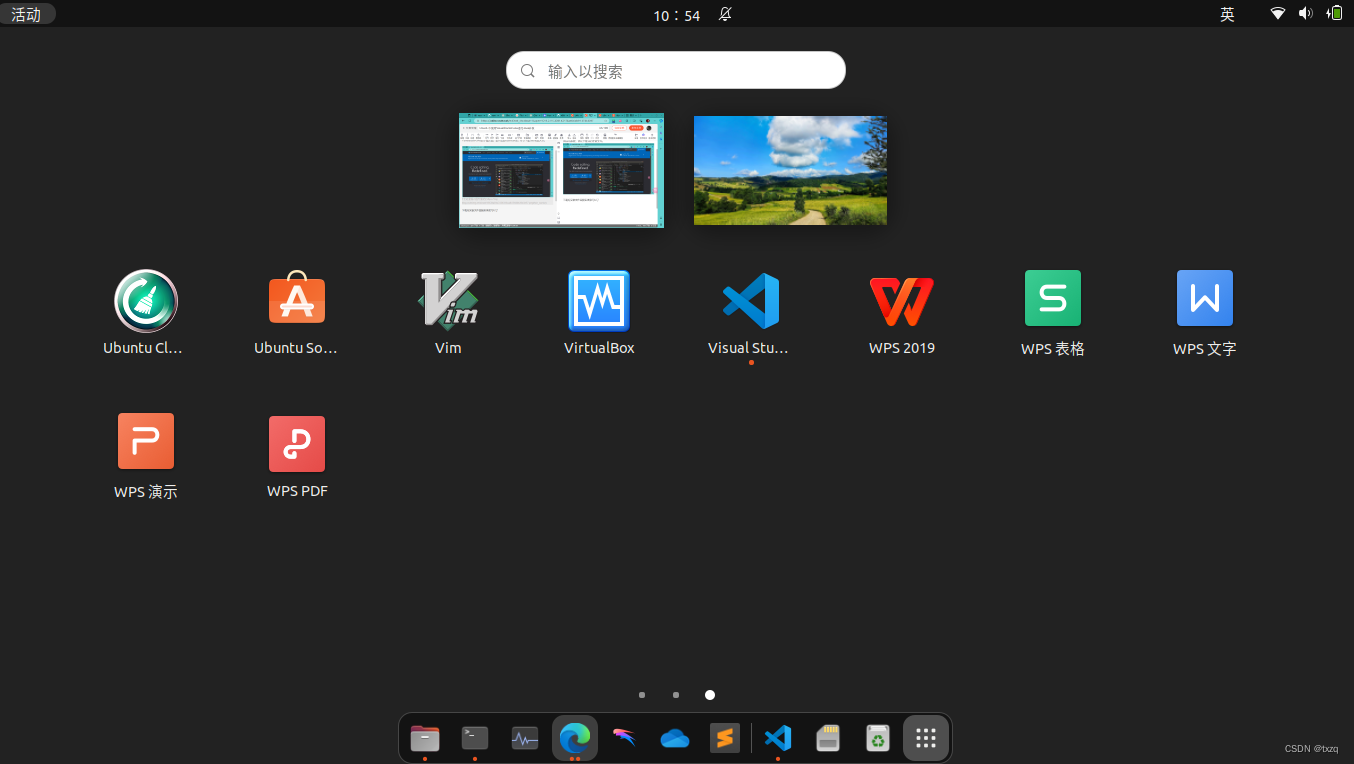Select the third app grid page dot

710,694
